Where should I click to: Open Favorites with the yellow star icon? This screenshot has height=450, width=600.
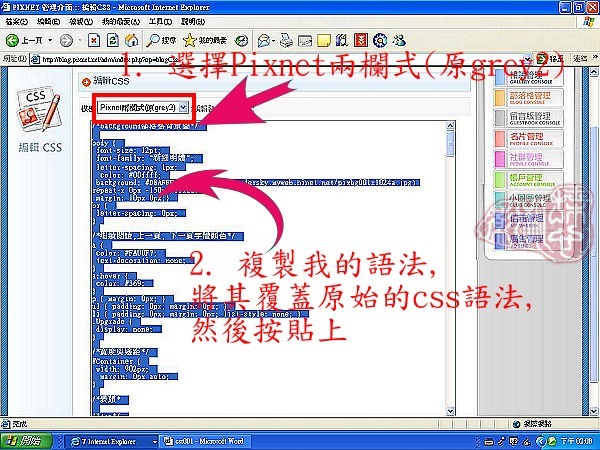(x=205, y=40)
